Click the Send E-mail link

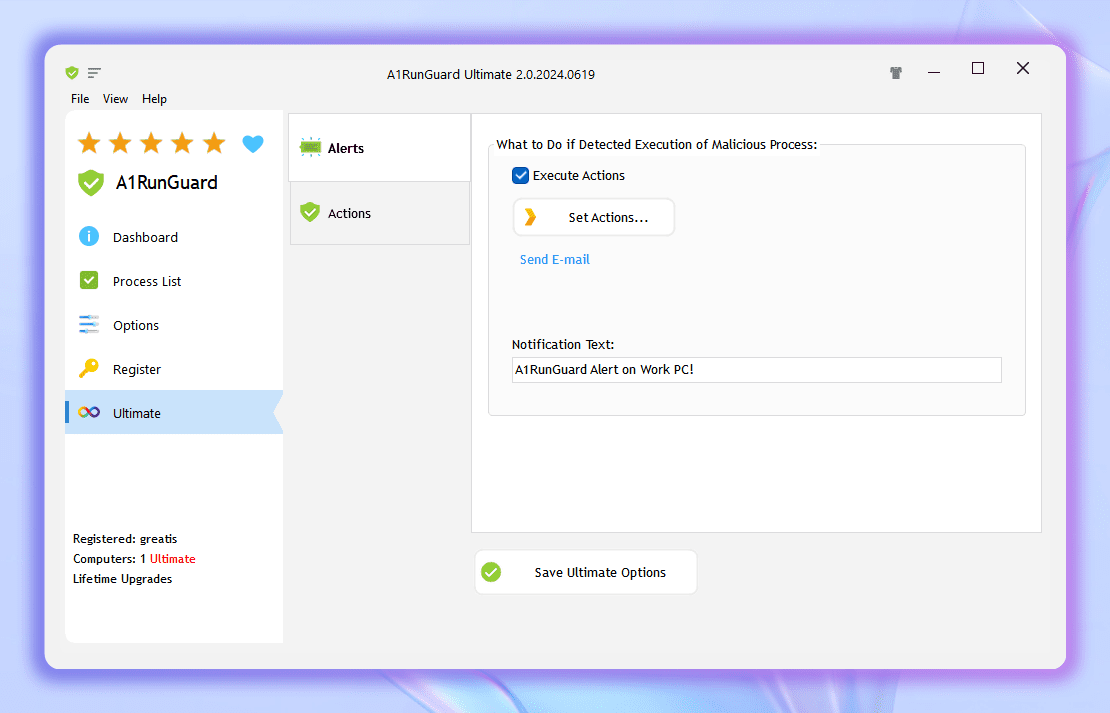click(555, 259)
